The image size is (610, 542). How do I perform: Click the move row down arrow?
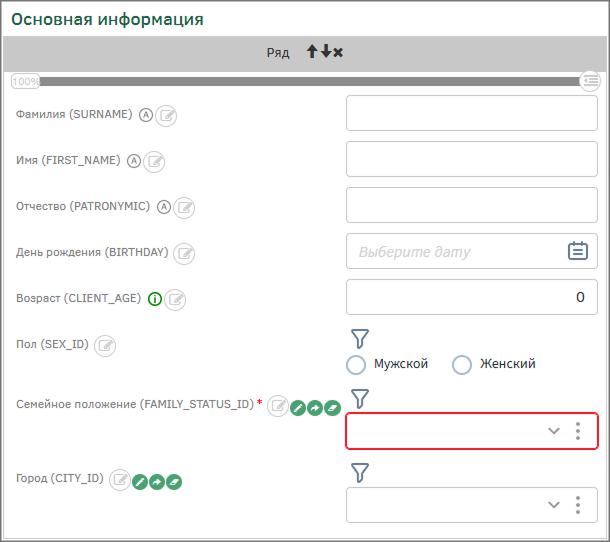[325, 52]
